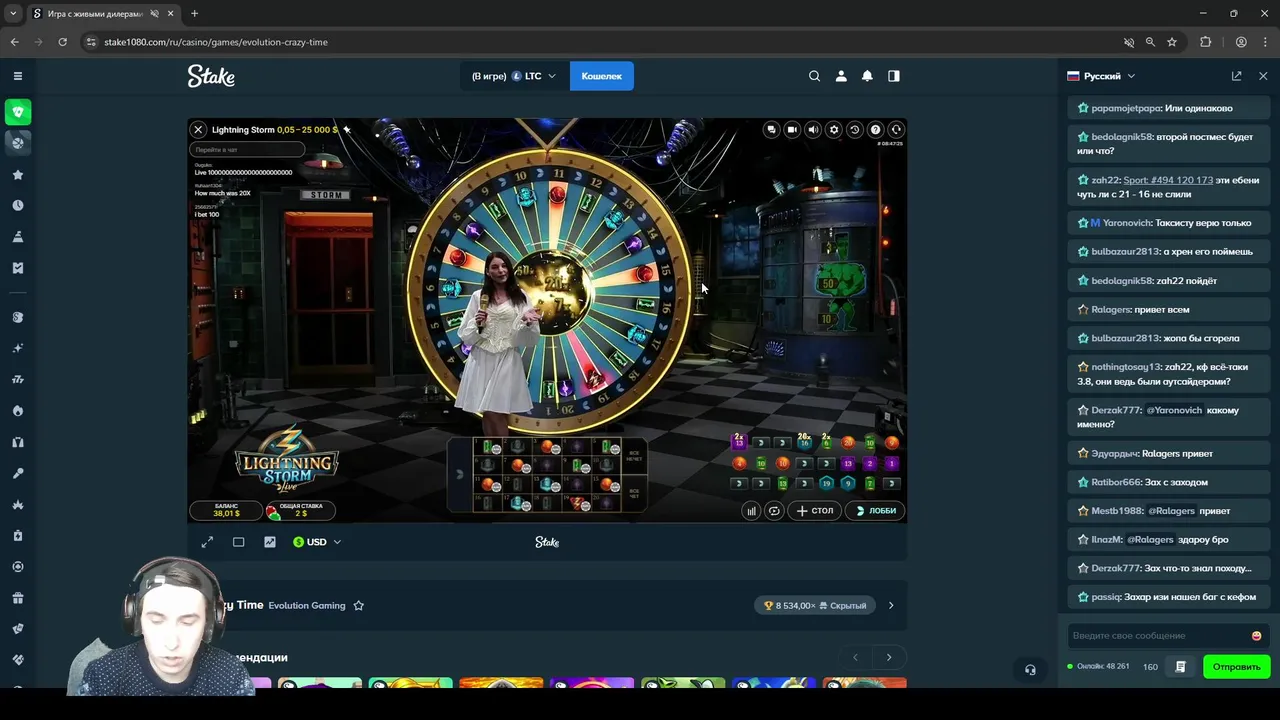Open the Stake sidebar hamburger menu
Viewport: 1280px width, 720px height.
click(18, 76)
